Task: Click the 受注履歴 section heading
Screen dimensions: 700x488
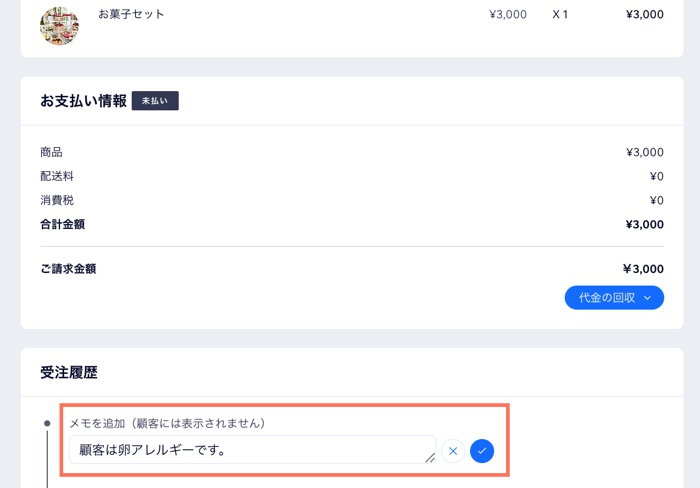Action: point(69,373)
